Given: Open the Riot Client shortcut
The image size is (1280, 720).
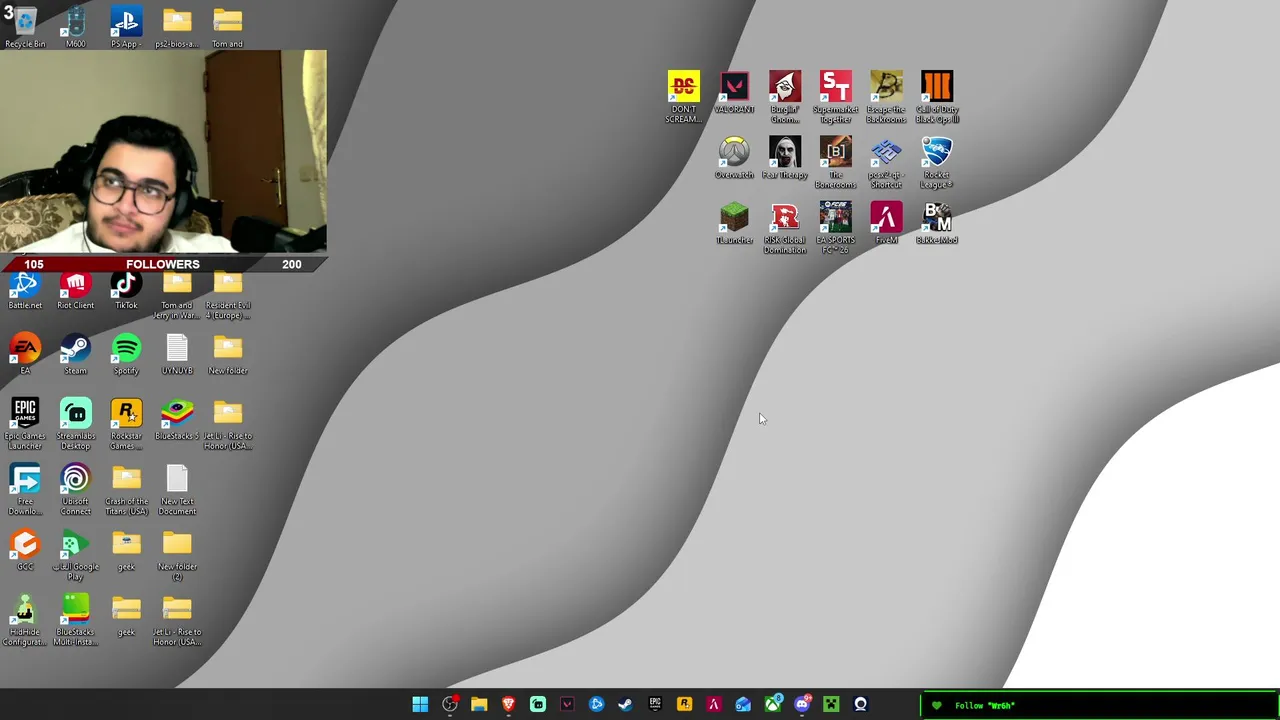Looking at the screenshot, I should pos(76,288).
